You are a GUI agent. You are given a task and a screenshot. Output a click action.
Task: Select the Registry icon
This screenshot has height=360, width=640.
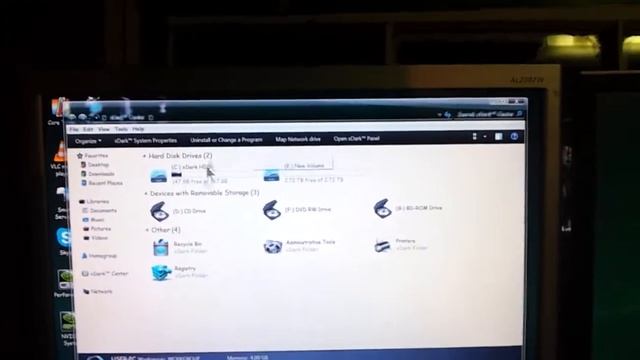click(x=161, y=273)
